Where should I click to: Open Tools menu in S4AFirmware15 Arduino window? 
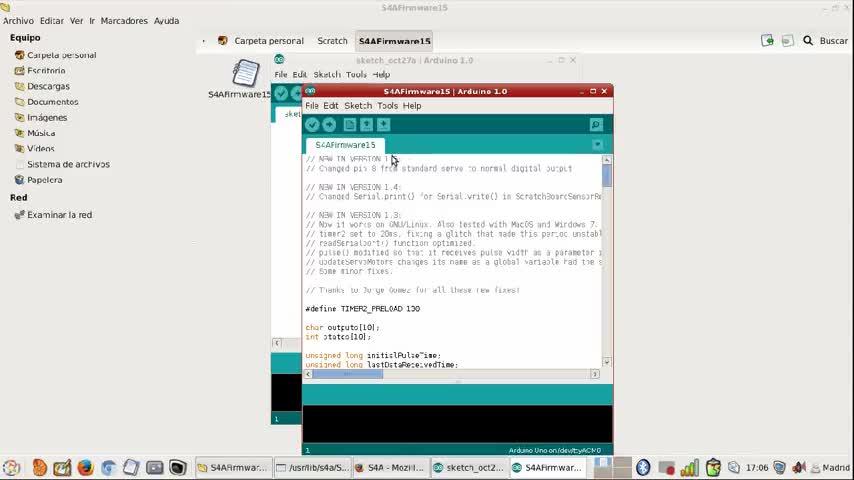tap(387, 106)
